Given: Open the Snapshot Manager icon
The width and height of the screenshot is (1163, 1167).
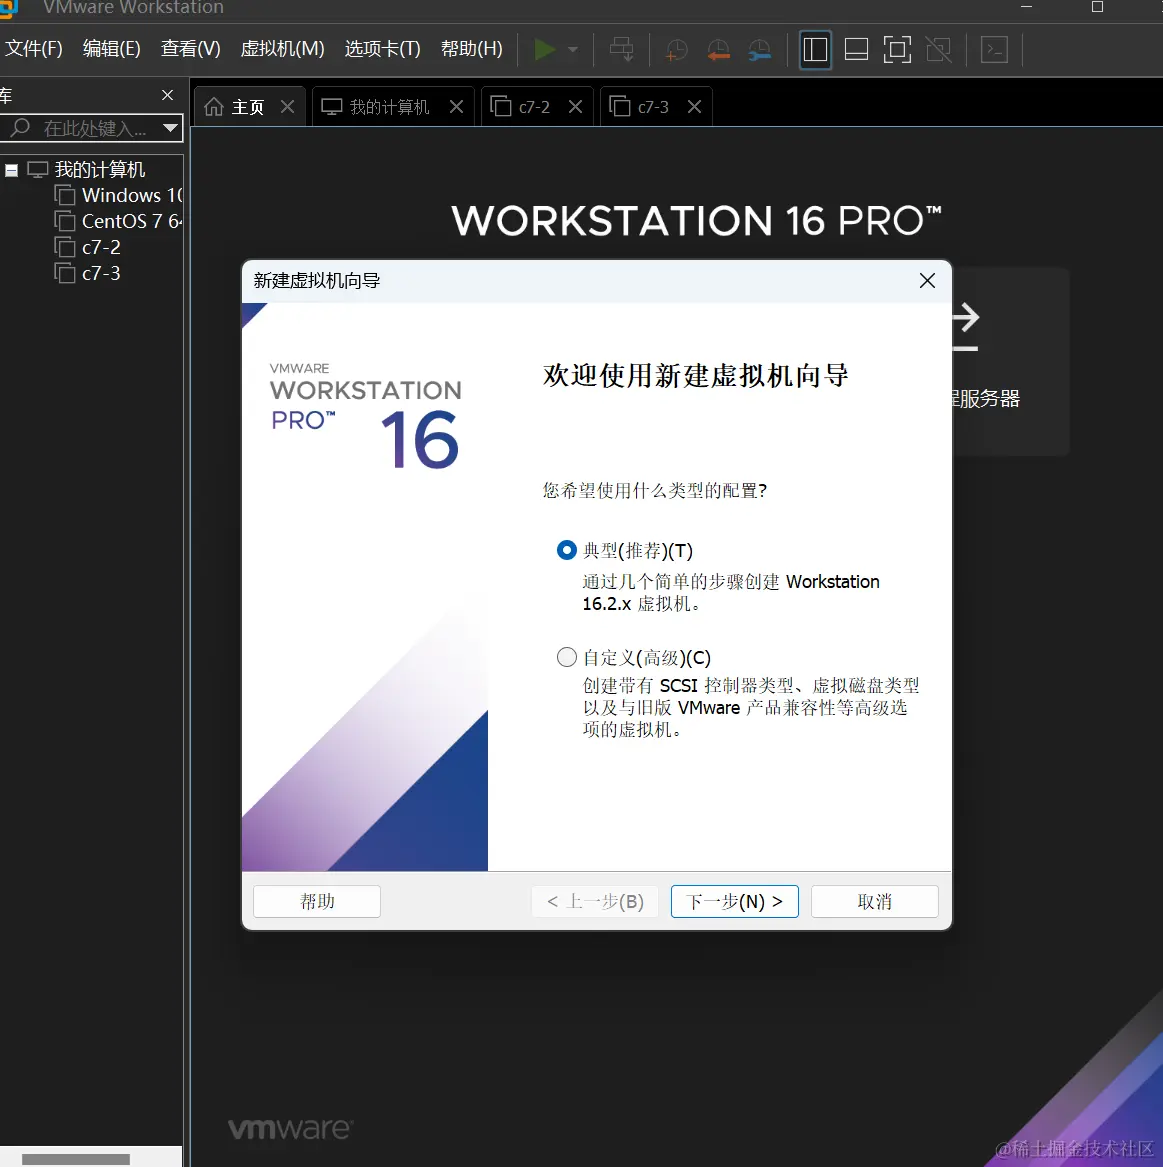Looking at the screenshot, I should click(x=759, y=50).
